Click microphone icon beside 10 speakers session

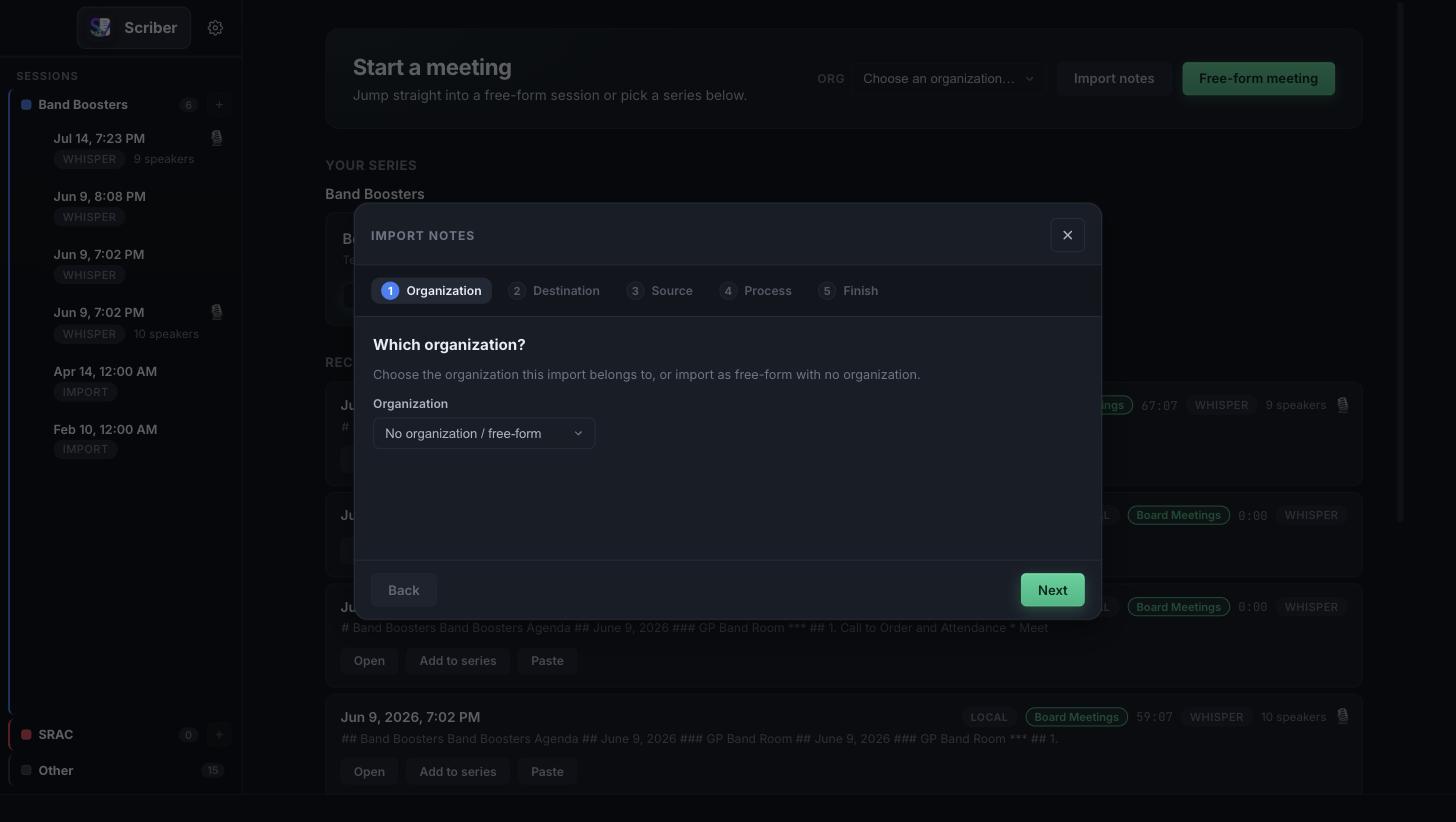point(216,312)
